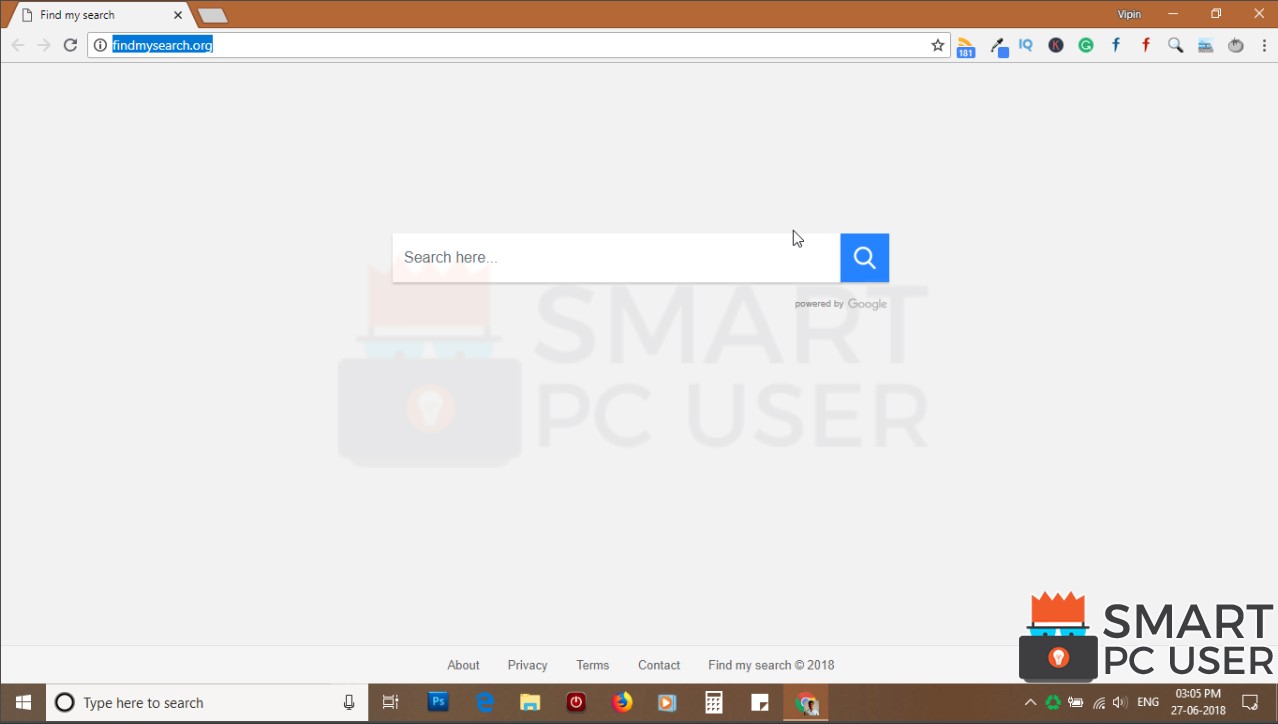Screen dimensions: 1278x724
Task: Click the blue search magnifier button
Action: coord(864,258)
